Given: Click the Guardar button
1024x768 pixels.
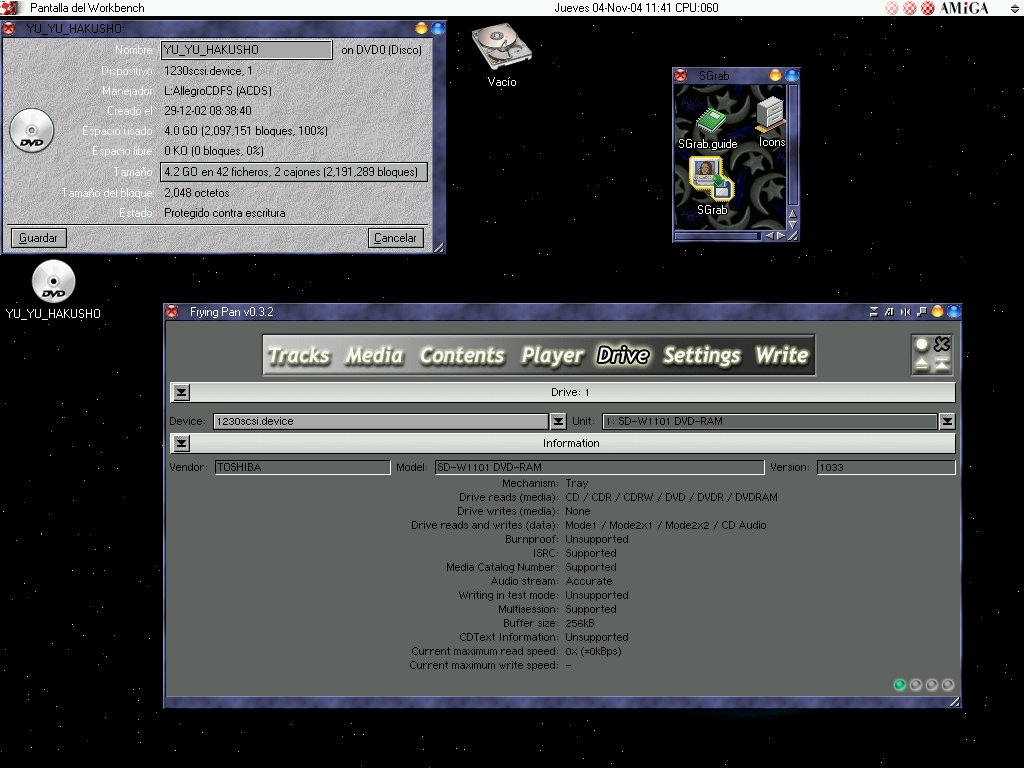Looking at the screenshot, I should [x=39, y=238].
